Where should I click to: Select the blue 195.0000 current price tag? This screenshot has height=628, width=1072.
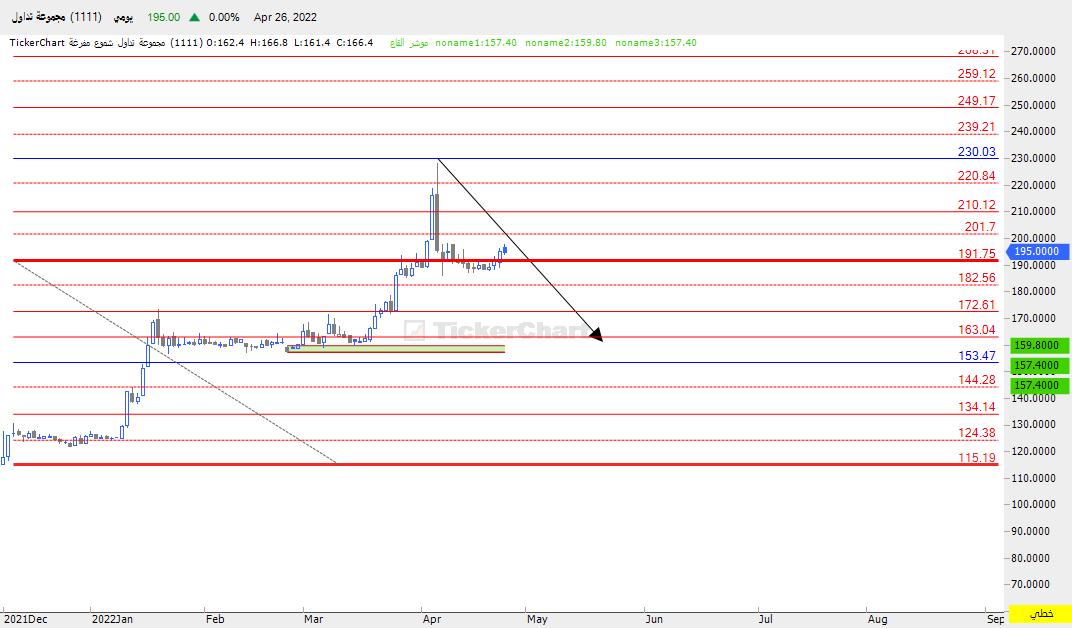click(x=1038, y=252)
